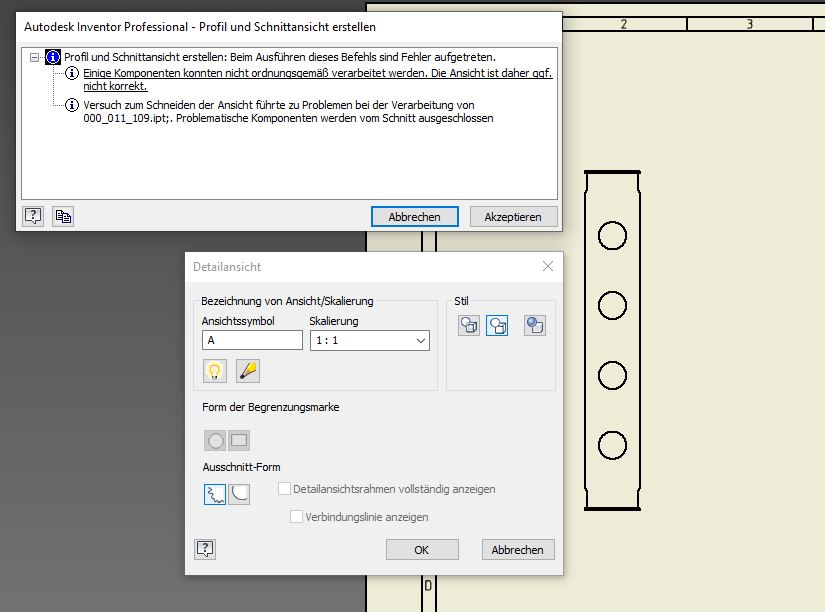
Task: Edit view label pencil icon
Action: pos(248,370)
